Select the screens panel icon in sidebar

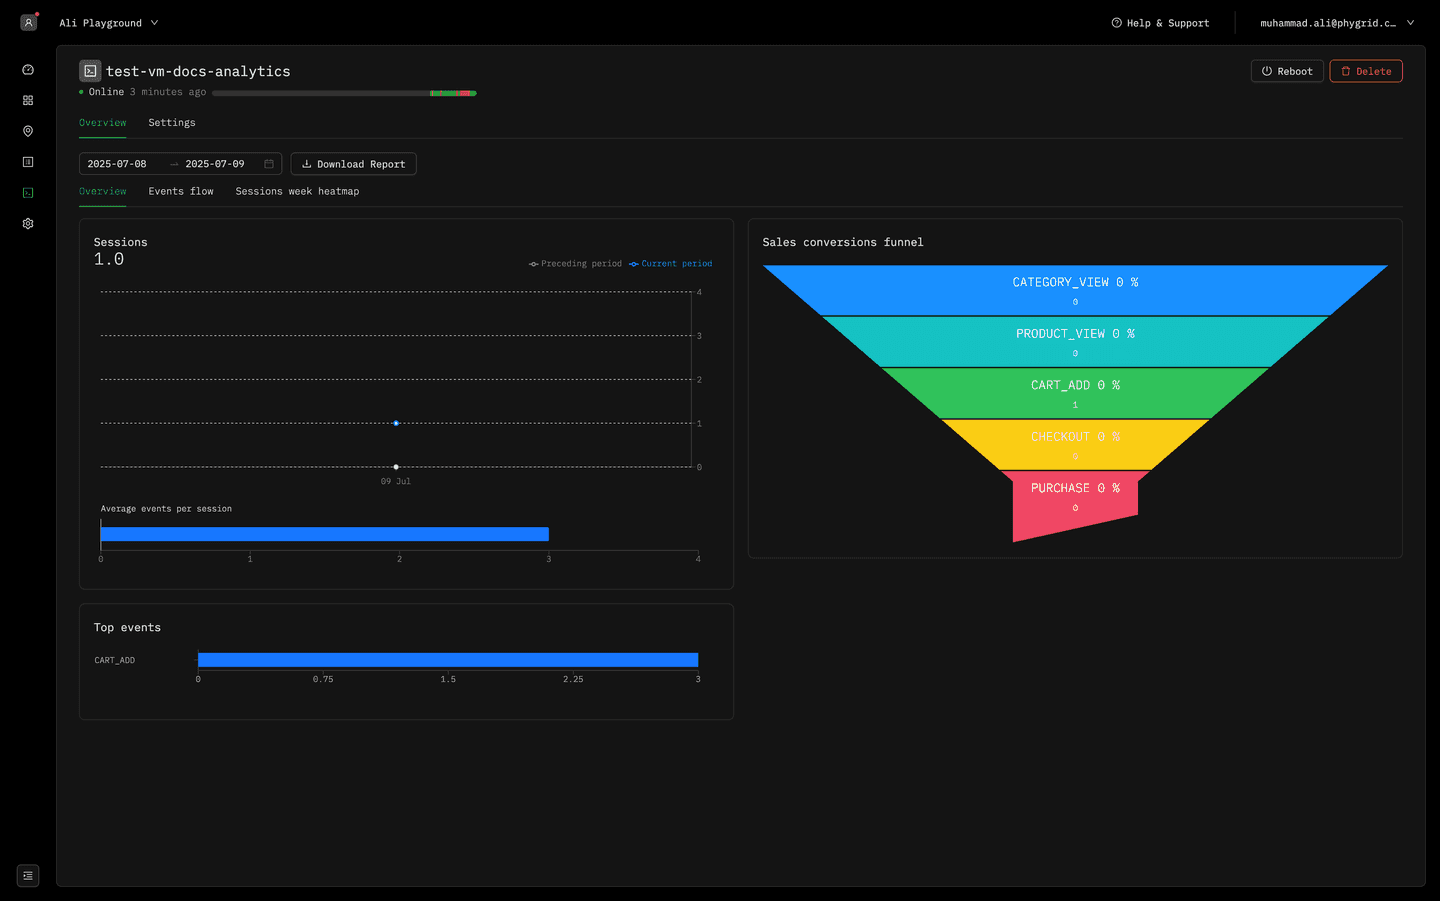tap(28, 161)
